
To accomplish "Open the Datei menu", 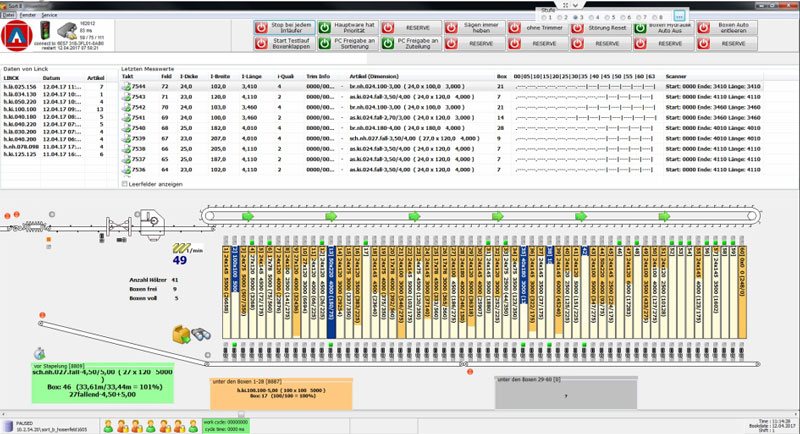I will click(9, 16).
